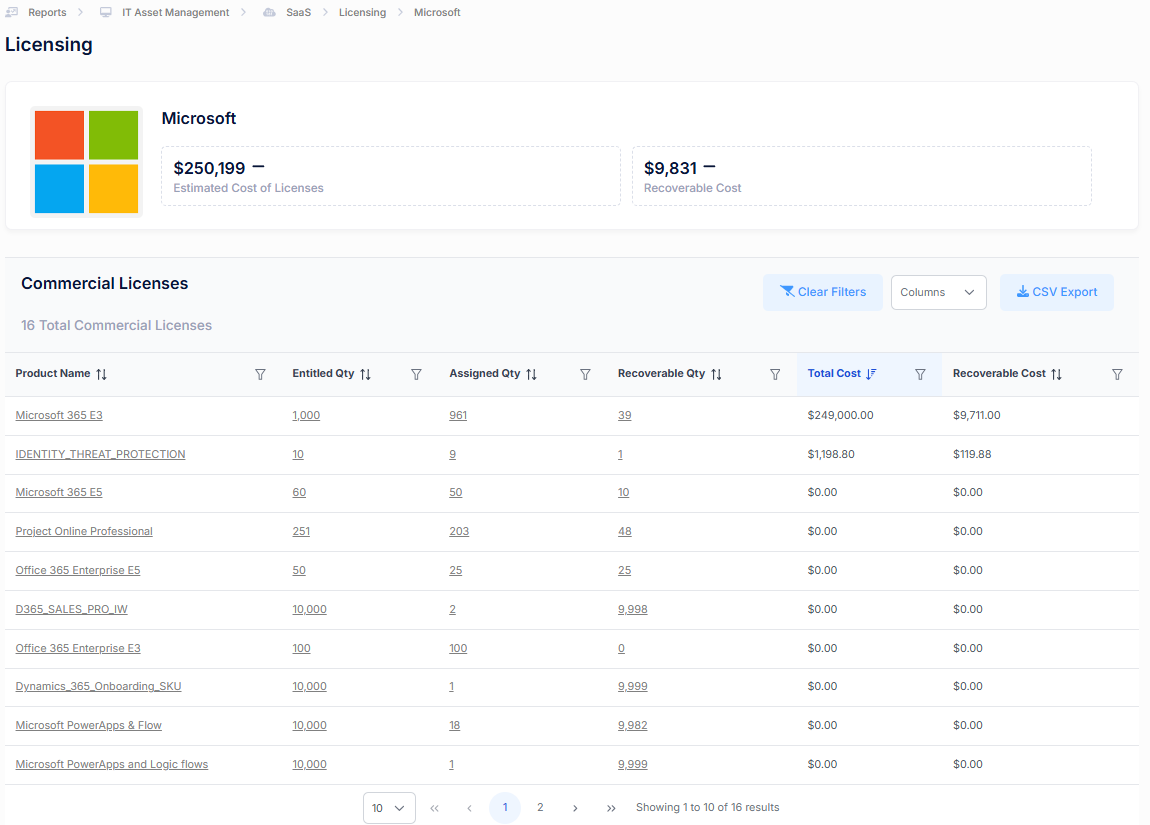The image size is (1150, 825).
Task: Go to page 2 in pagination
Action: click(541, 807)
